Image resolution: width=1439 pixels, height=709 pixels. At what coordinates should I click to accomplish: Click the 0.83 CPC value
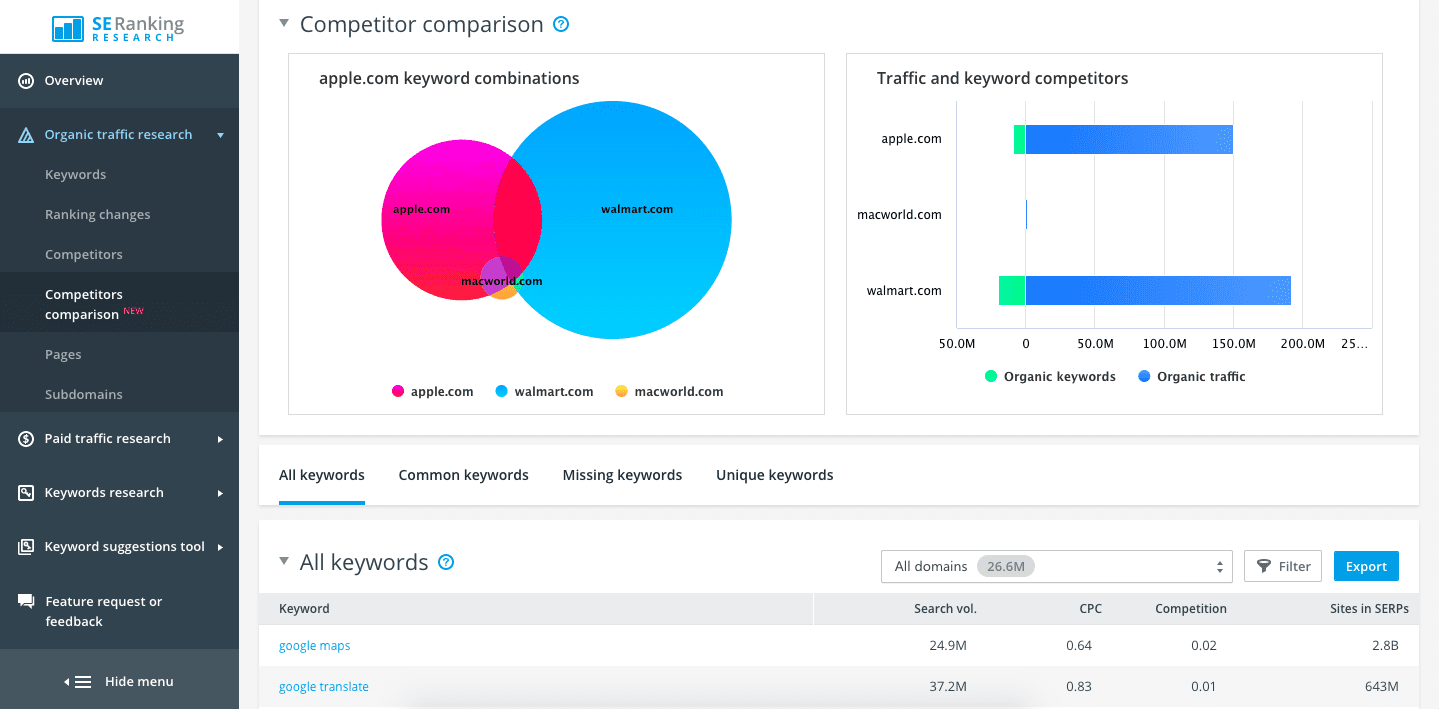point(1079,687)
